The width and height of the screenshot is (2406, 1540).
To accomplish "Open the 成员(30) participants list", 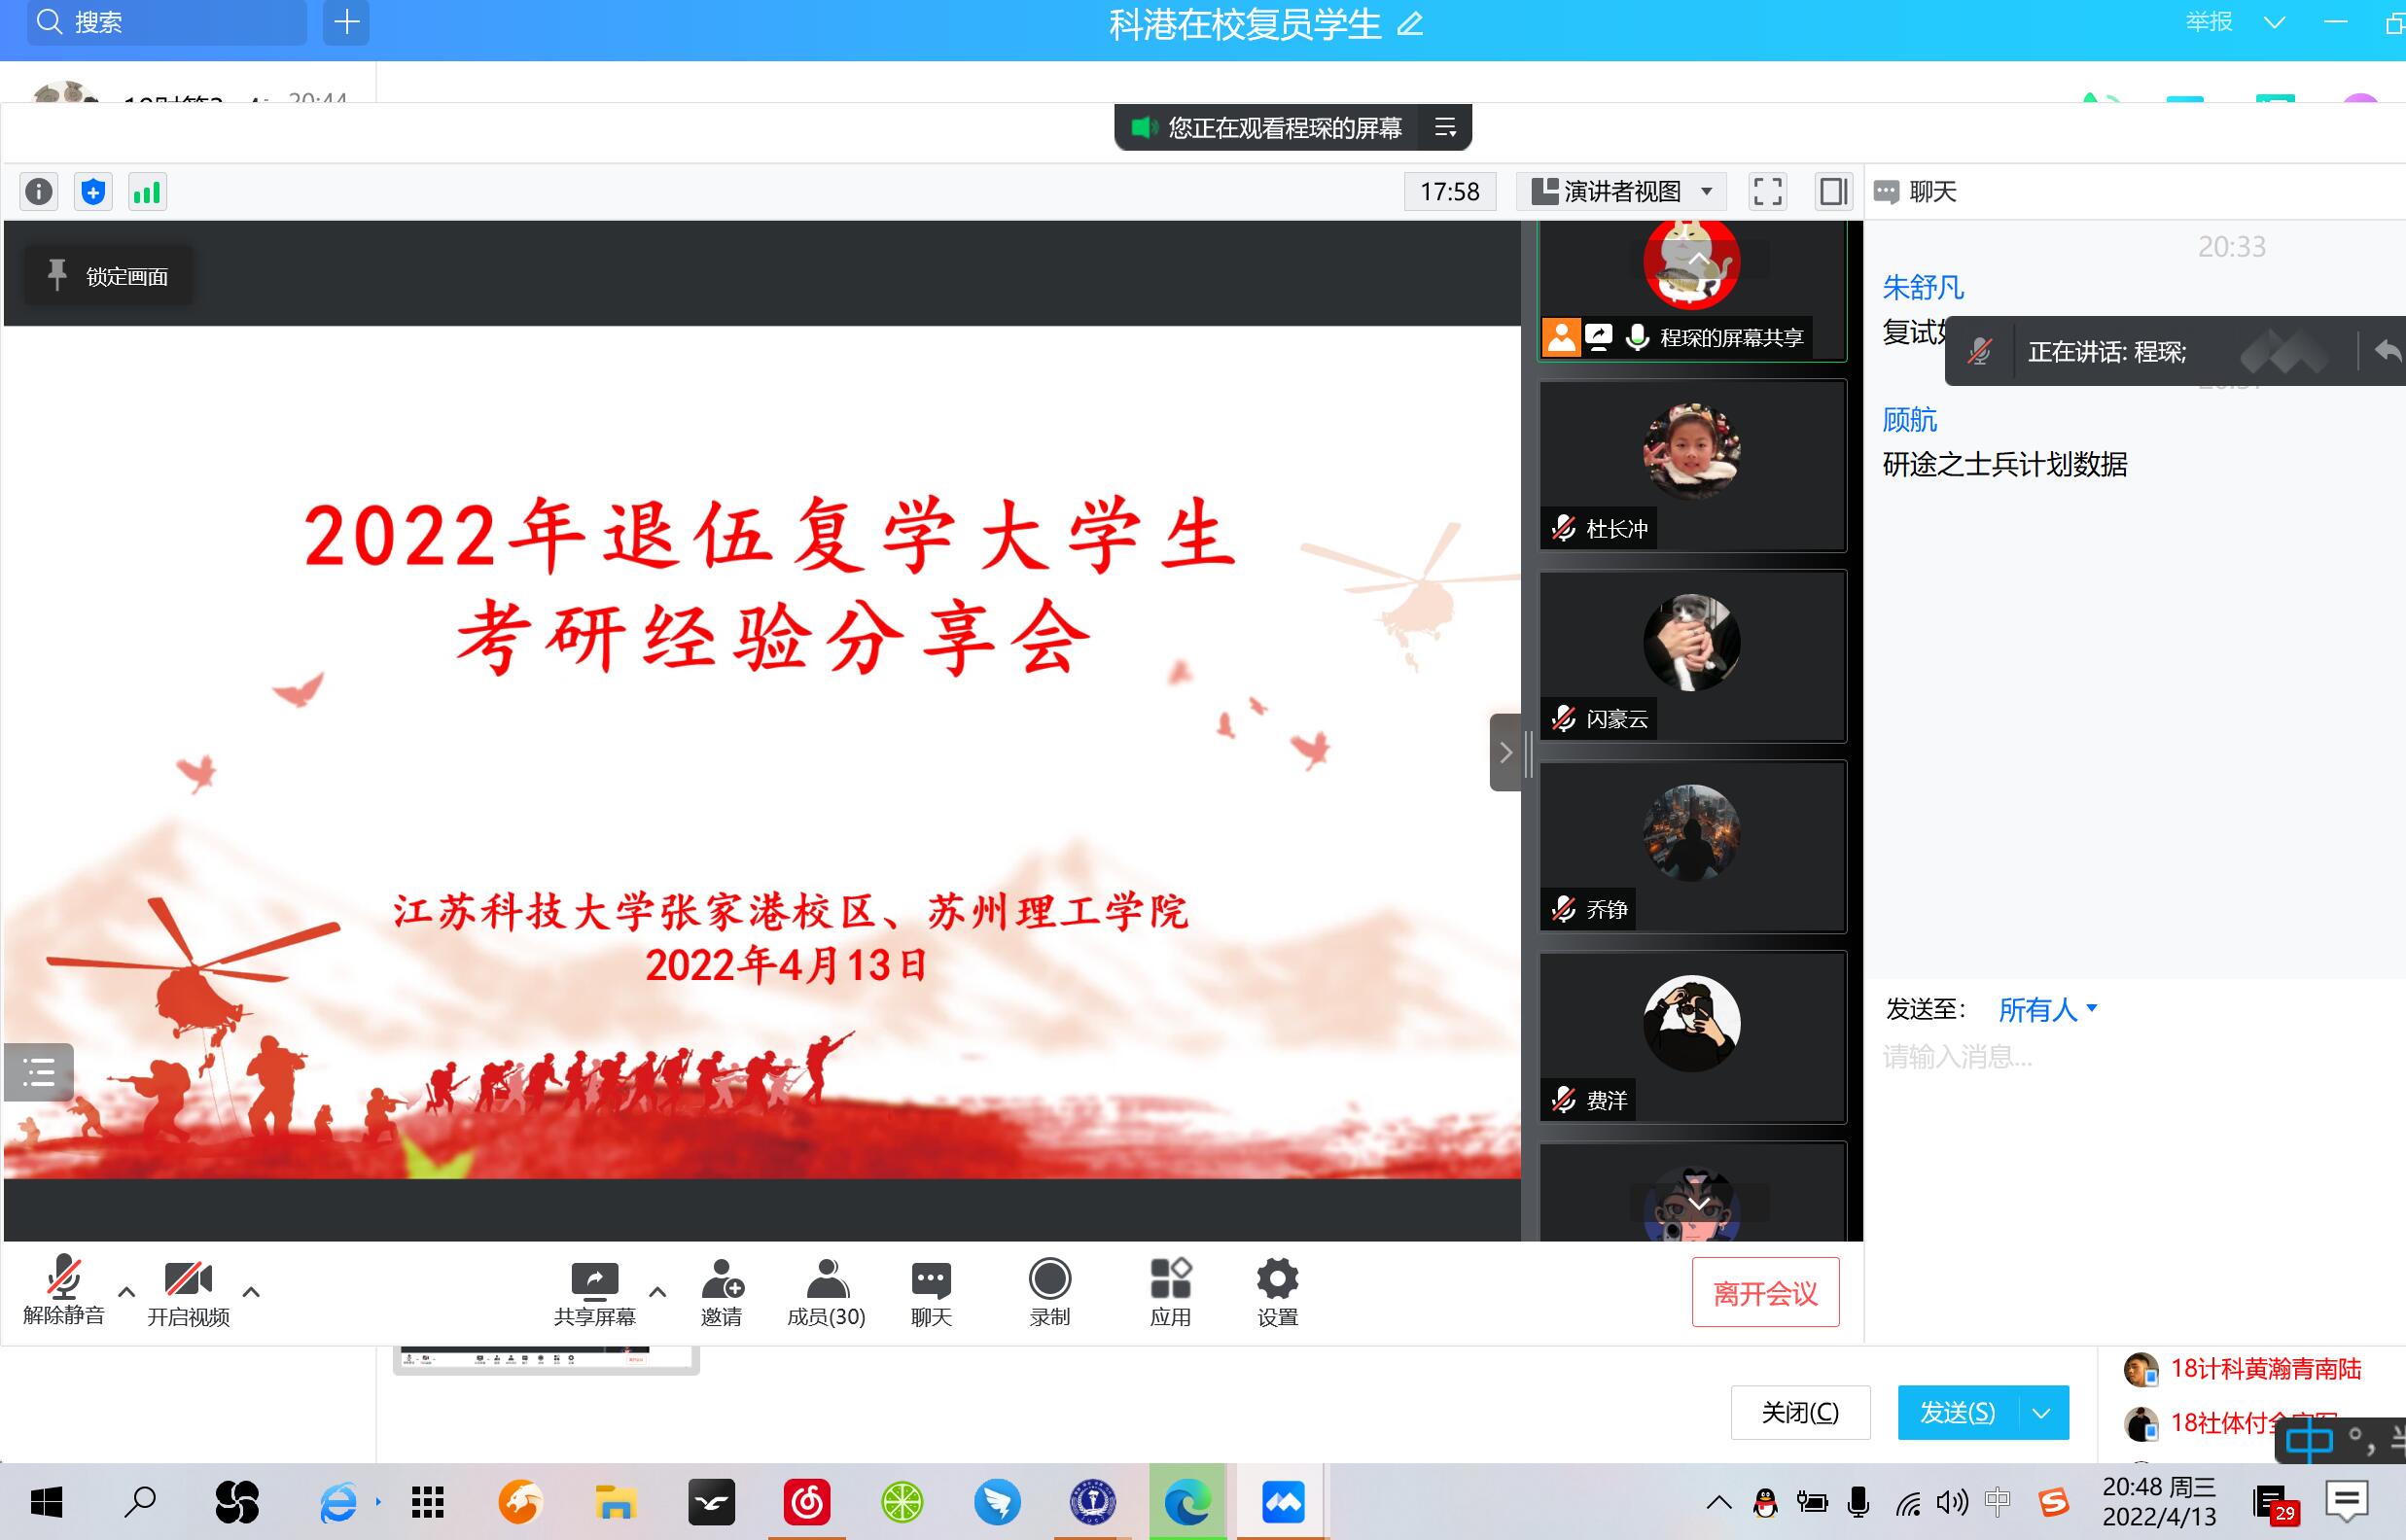I will click(824, 1292).
